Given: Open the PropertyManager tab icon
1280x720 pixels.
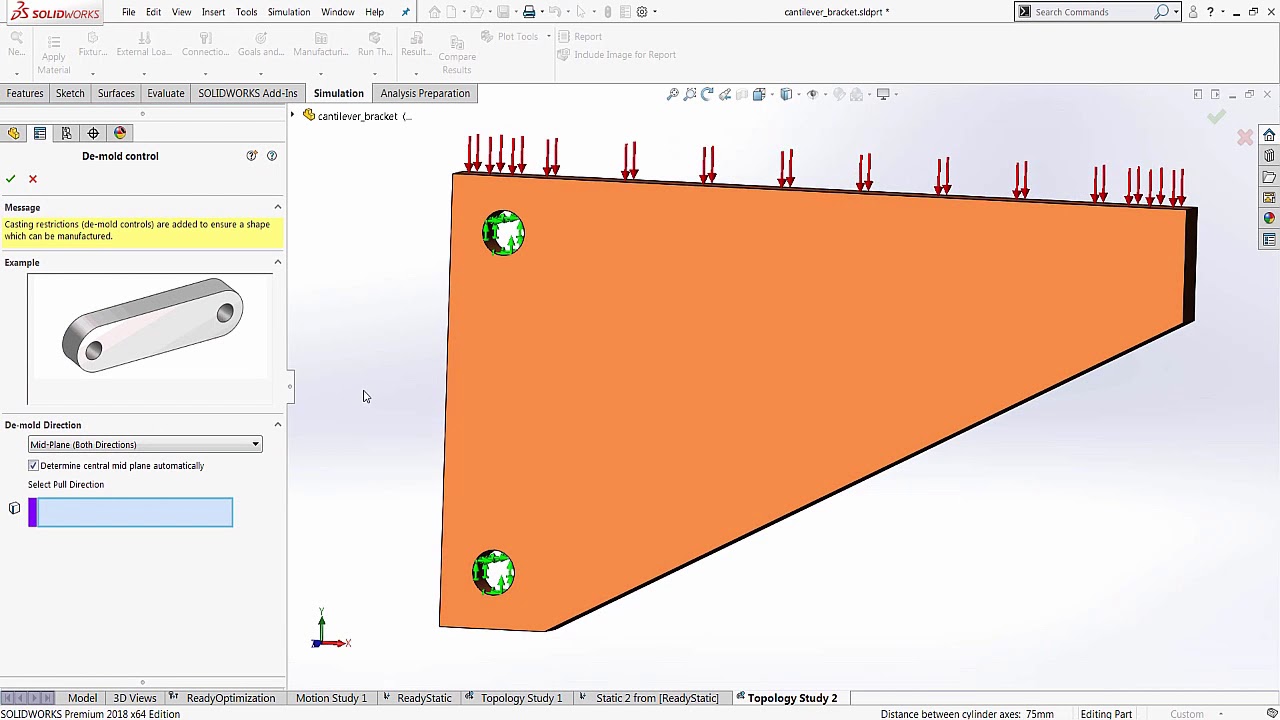Looking at the screenshot, I should [40, 133].
